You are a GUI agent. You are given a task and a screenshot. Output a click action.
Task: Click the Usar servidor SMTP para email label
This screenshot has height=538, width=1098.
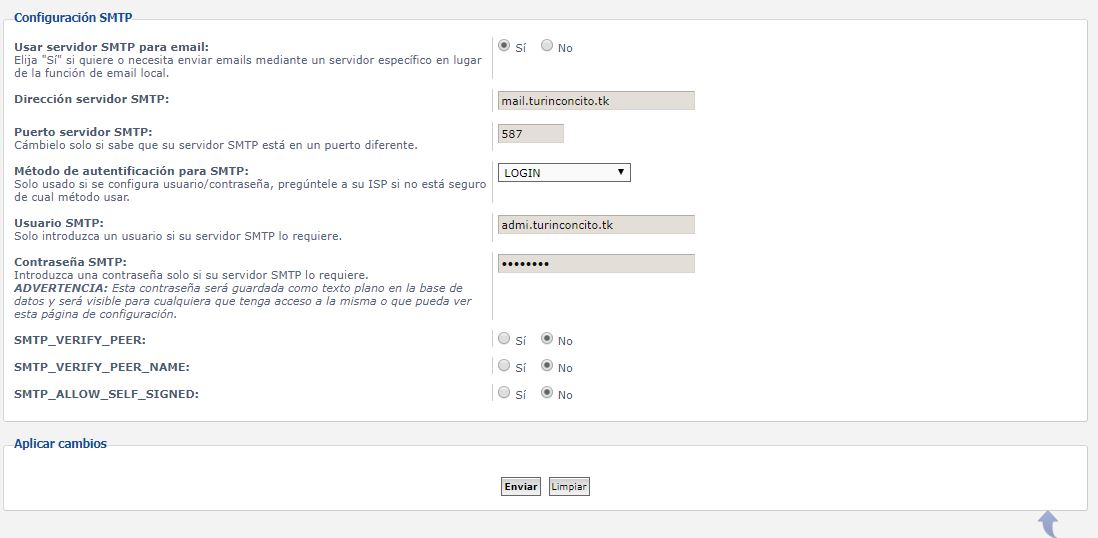(x=111, y=47)
